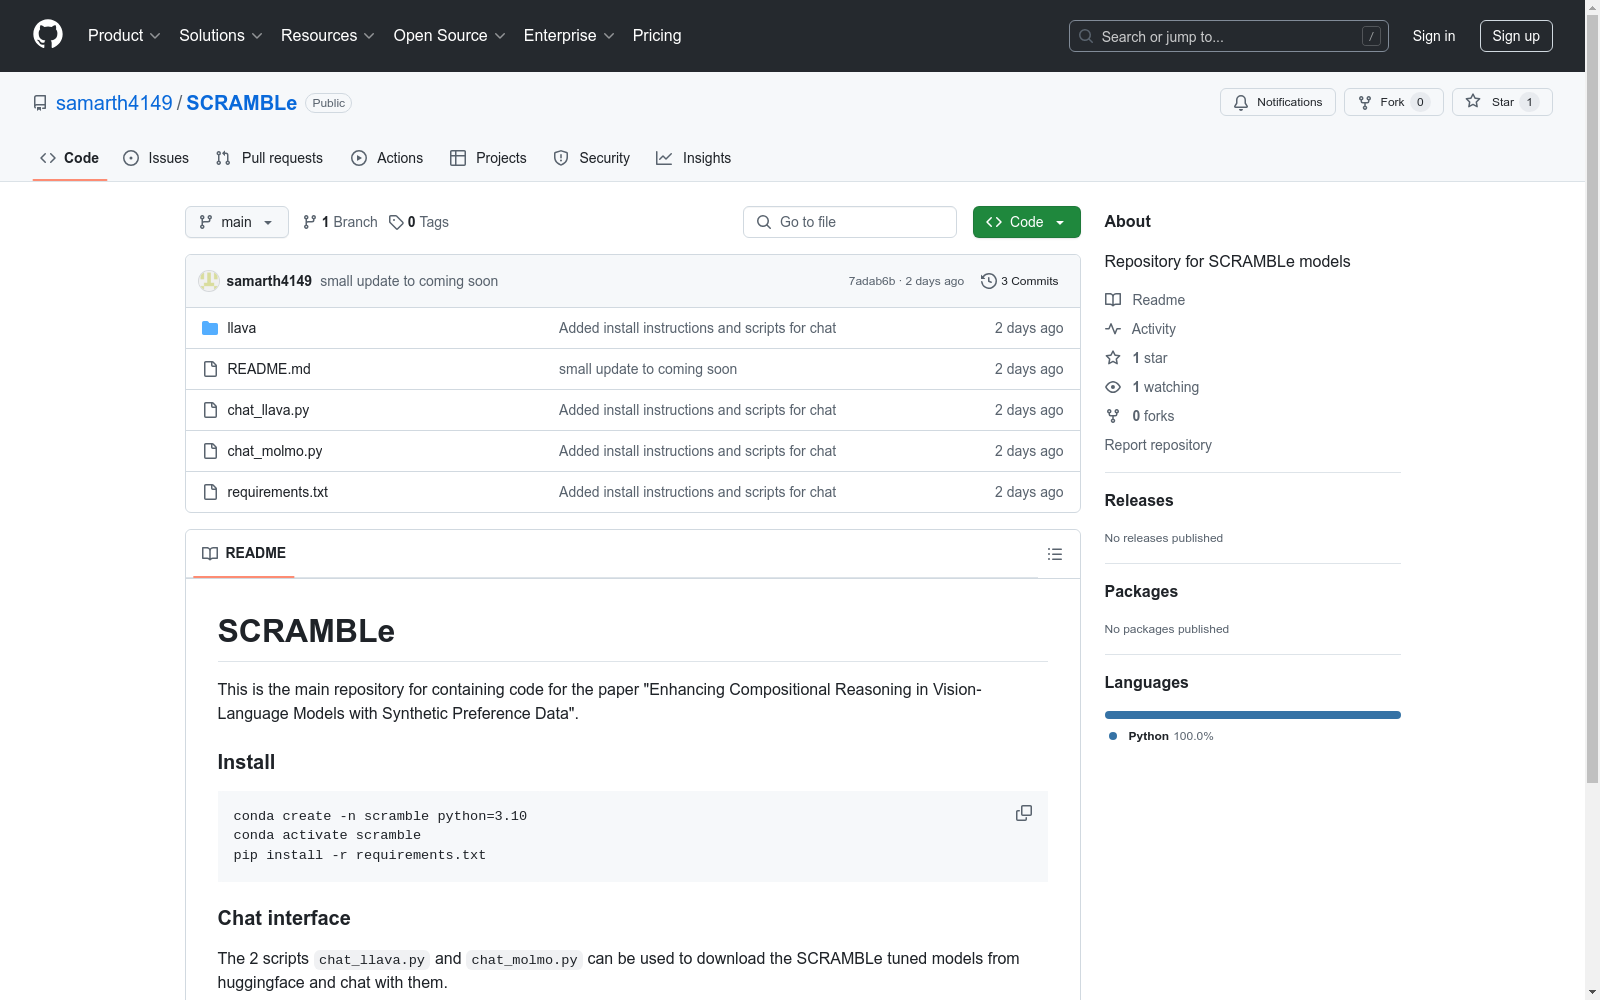Copy the install commands with the copy icon
Image resolution: width=1600 pixels, height=1000 pixels.
pyautogui.click(x=1024, y=813)
